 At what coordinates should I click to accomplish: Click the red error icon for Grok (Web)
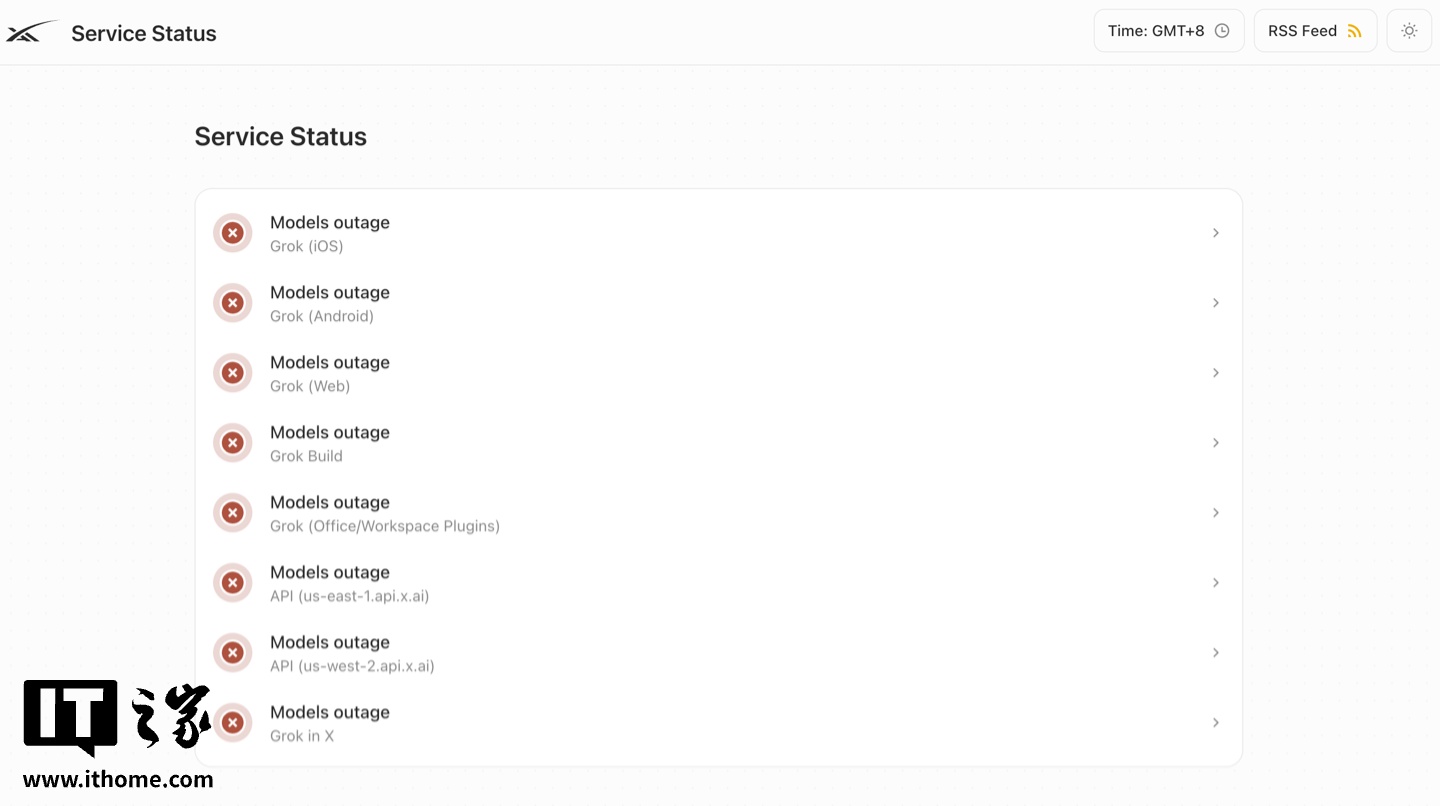pos(232,373)
